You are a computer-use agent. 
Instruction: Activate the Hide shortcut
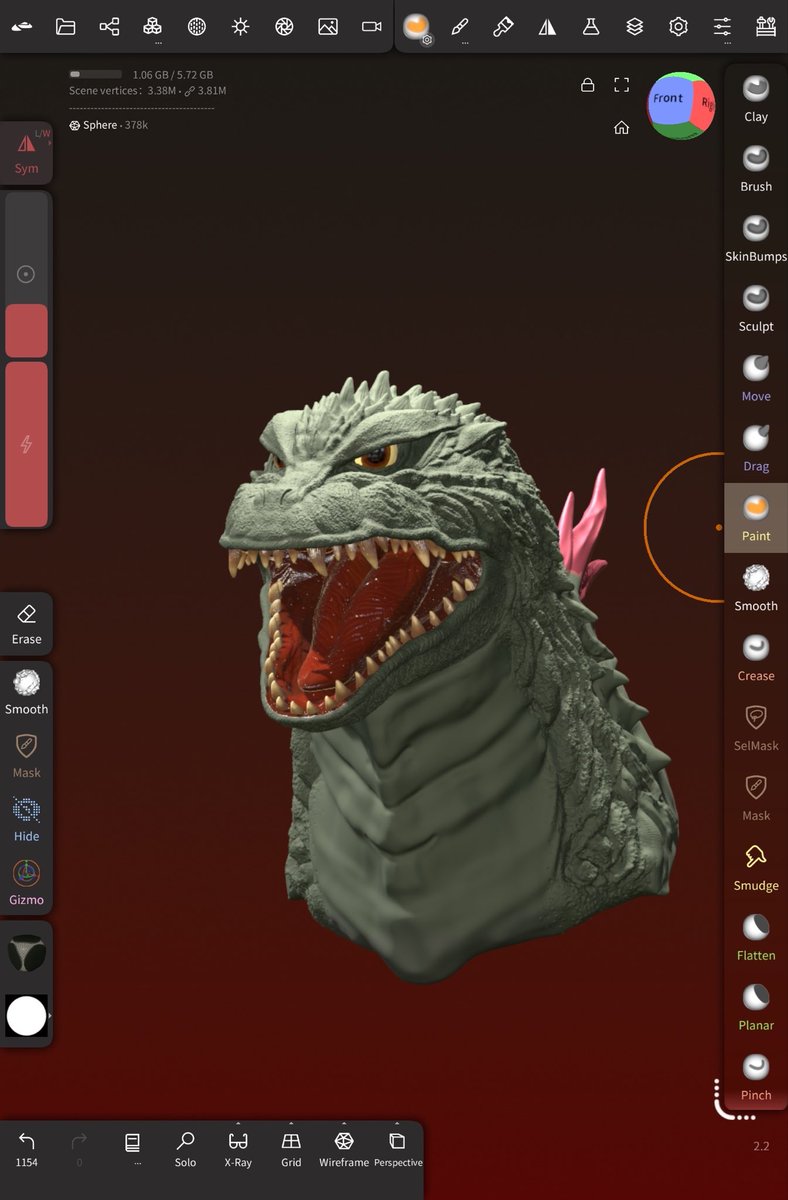coord(26,820)
